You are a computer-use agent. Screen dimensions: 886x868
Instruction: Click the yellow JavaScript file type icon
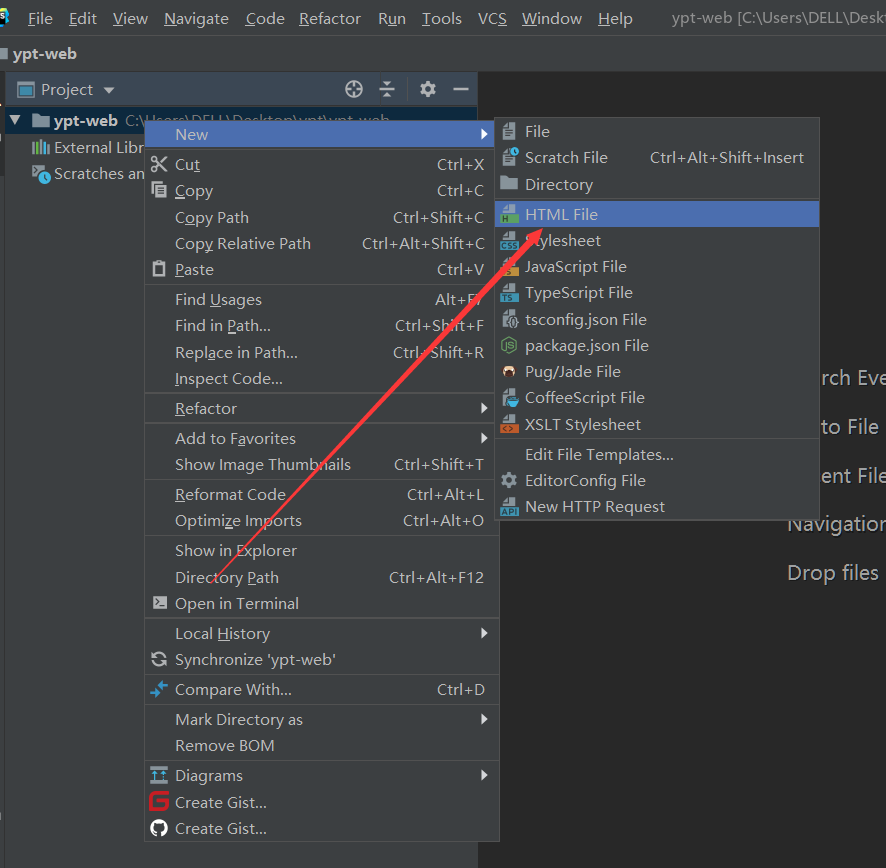pyautogui.click(x=509, y=267)
